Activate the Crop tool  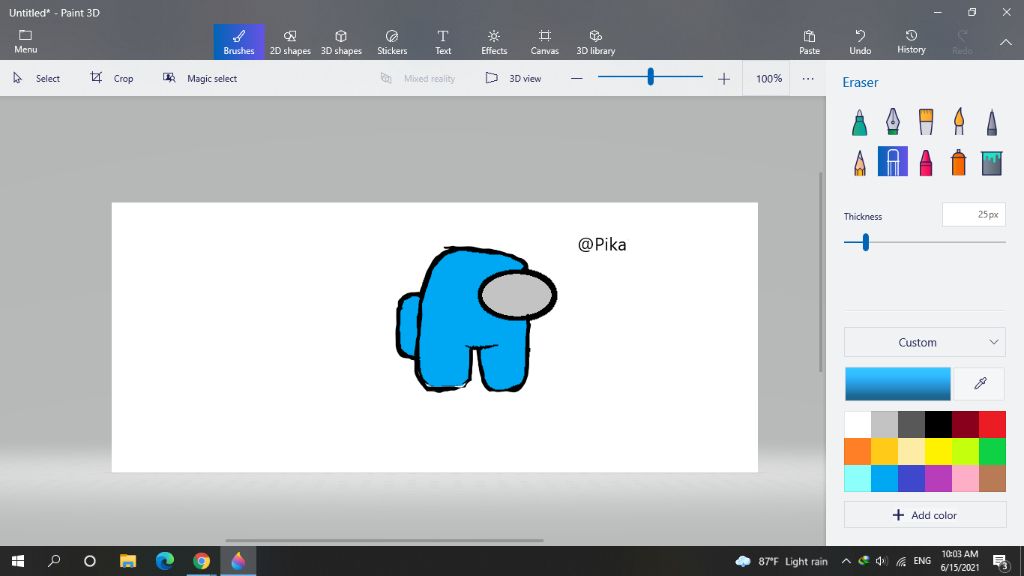pos(112,78)
